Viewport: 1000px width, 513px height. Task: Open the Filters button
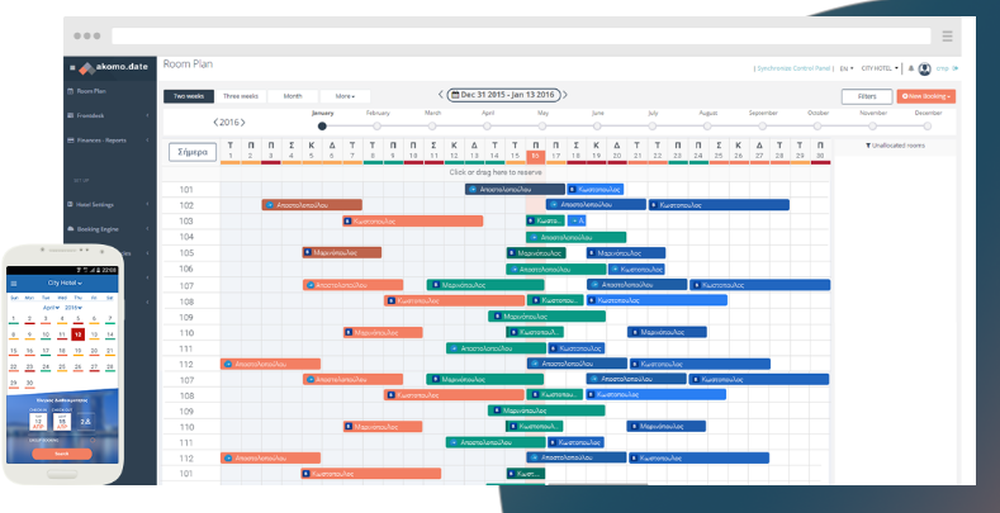pyautogui.click(x=867, y=96)
